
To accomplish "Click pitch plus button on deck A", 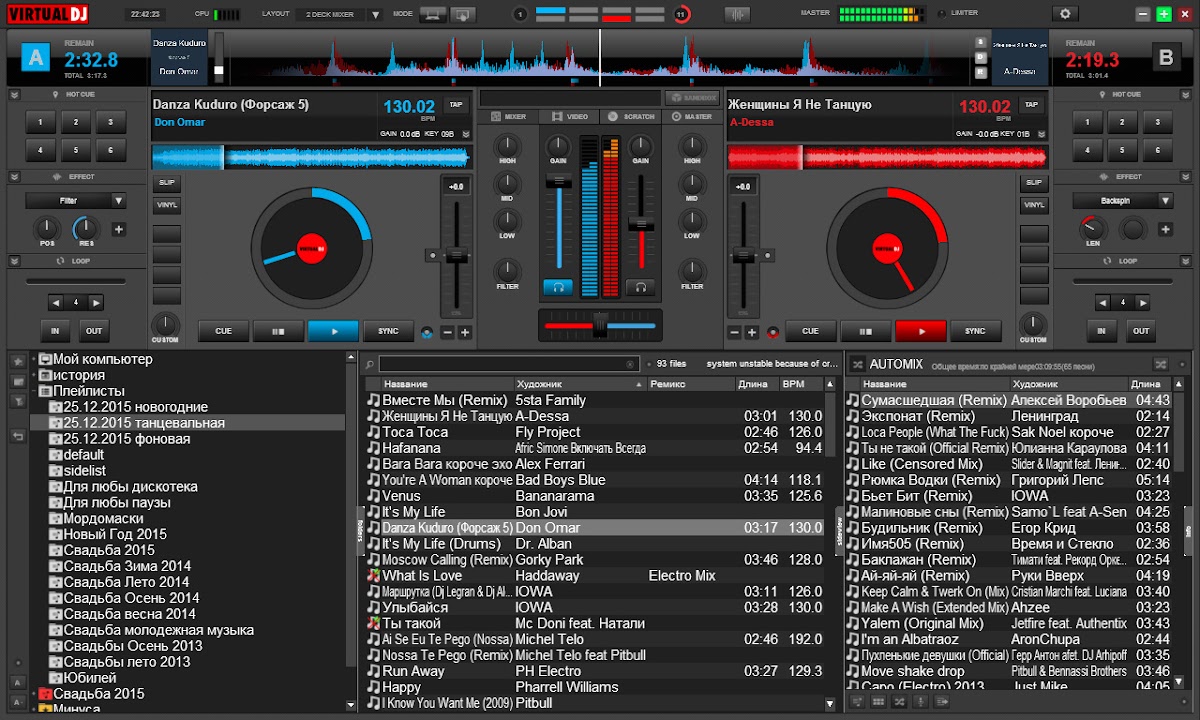I will (x=465, y=332).
